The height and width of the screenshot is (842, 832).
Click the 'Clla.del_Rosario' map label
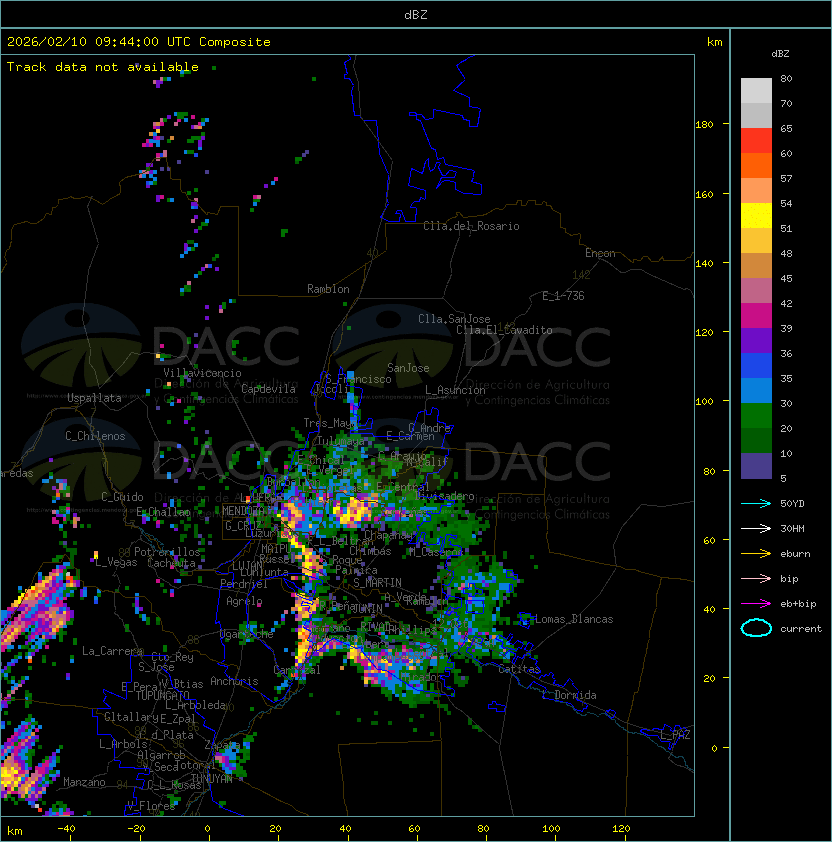[x=471, y=226]
